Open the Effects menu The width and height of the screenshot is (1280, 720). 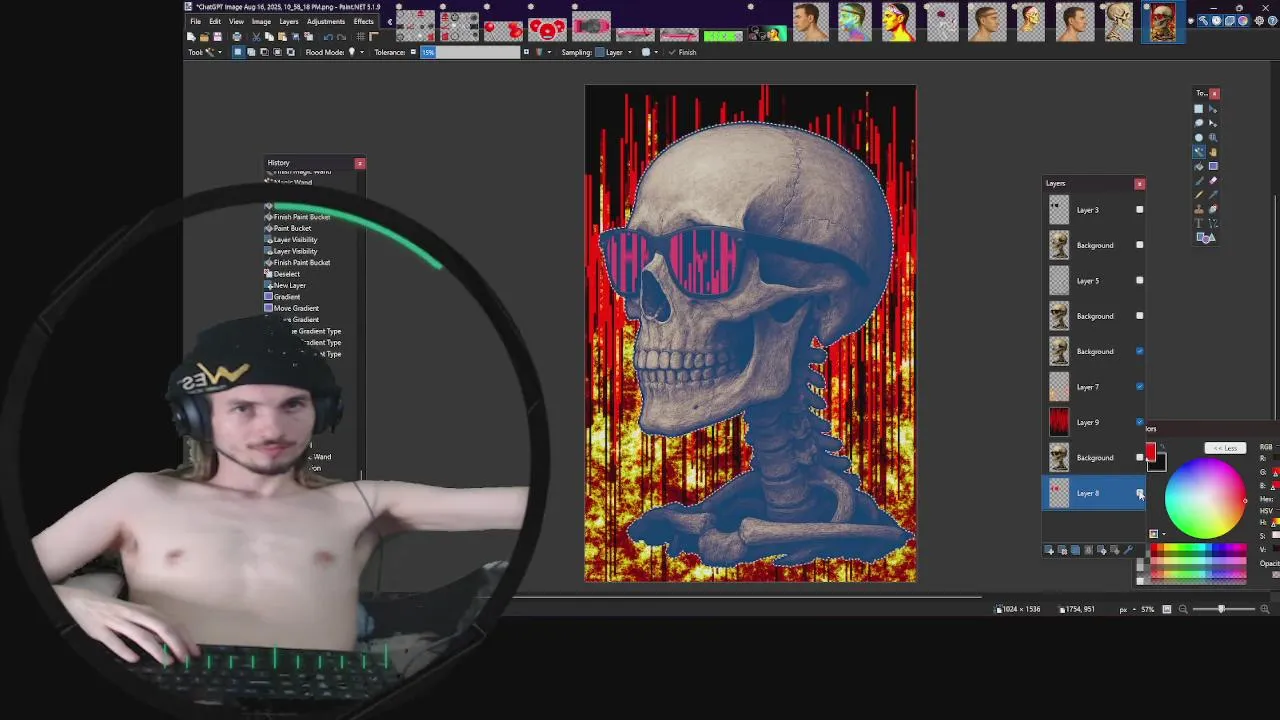(364, 21)
